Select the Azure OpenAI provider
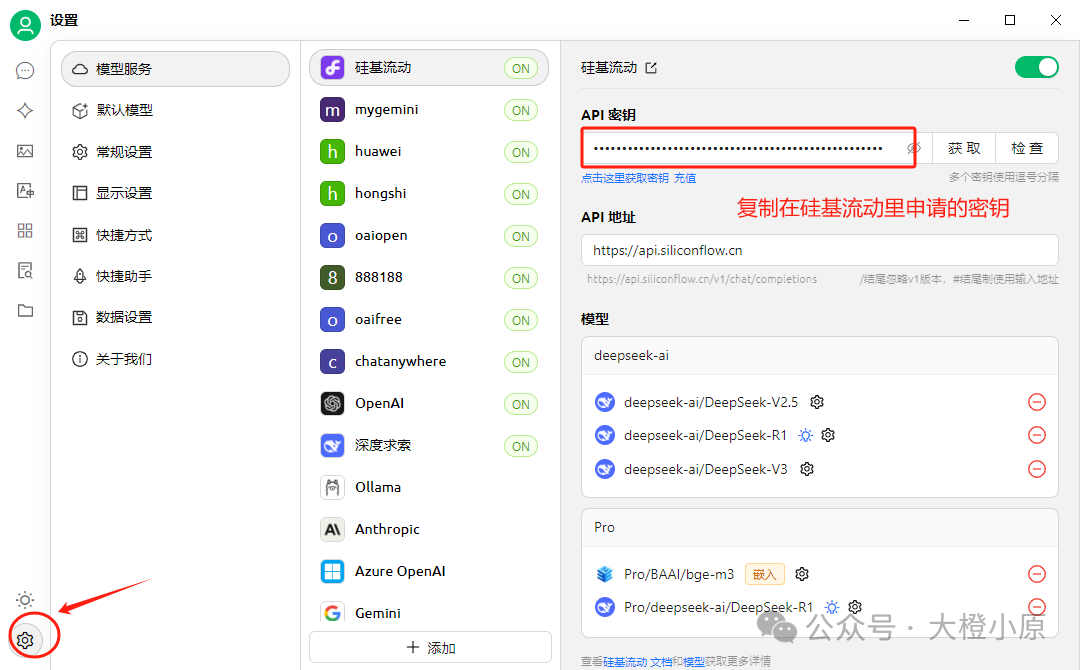This screenshot has width=1080, height=670. (x=429, y=572)
